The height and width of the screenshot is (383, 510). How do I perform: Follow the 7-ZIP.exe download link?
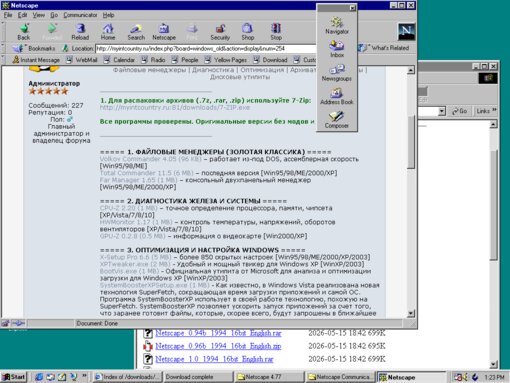(x=175, y=108)
